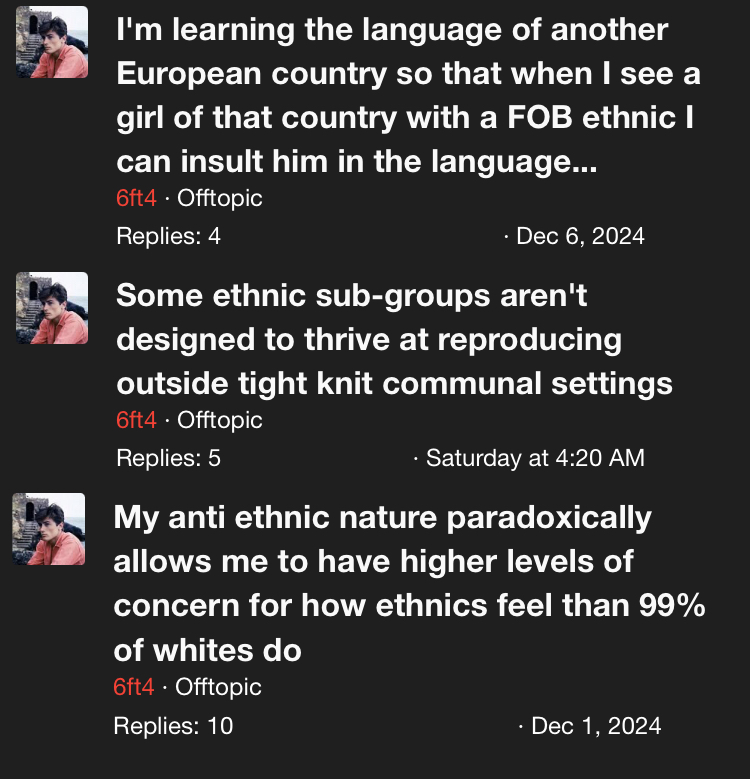750x779 pixels.
Task: Click the avatar beside the Dec 6, 2024 thread
Action: [52, 42]
